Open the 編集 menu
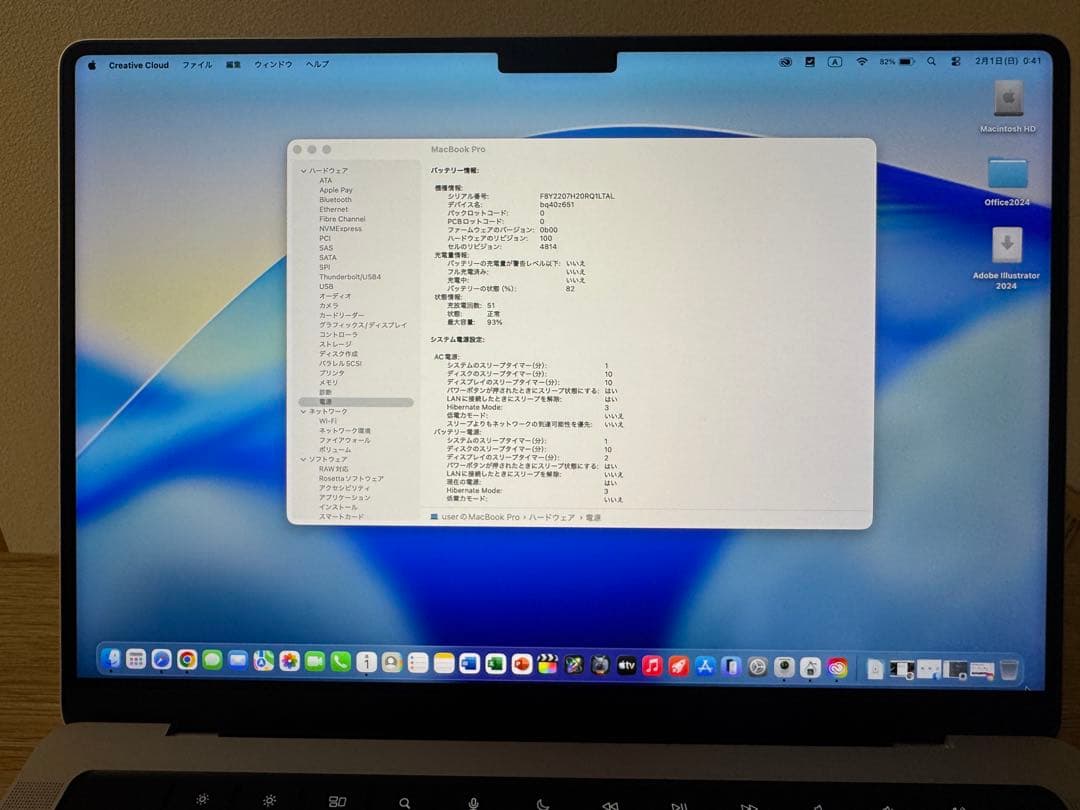Viewport: 1080px width, 810px height. 233,65
